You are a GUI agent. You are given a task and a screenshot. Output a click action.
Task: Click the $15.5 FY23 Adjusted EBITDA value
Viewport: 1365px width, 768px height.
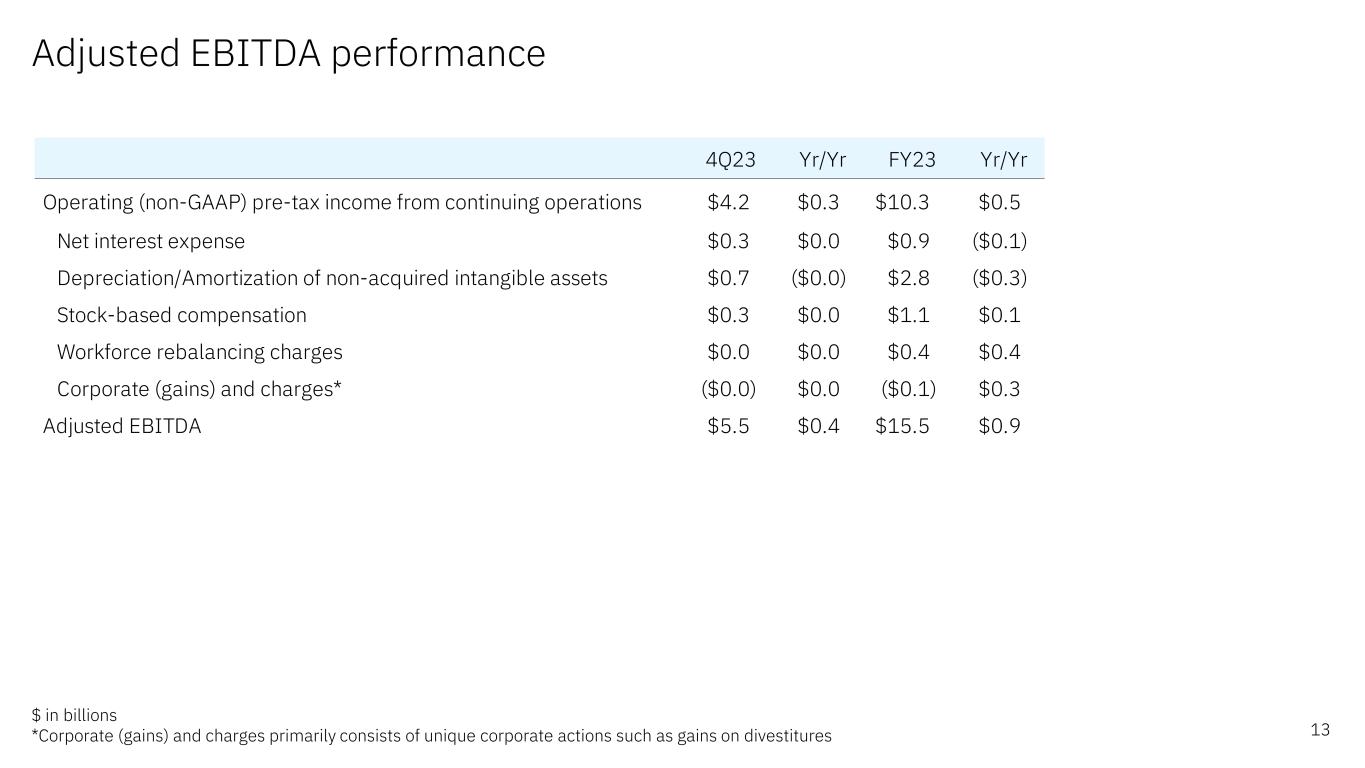coord(902,426)
